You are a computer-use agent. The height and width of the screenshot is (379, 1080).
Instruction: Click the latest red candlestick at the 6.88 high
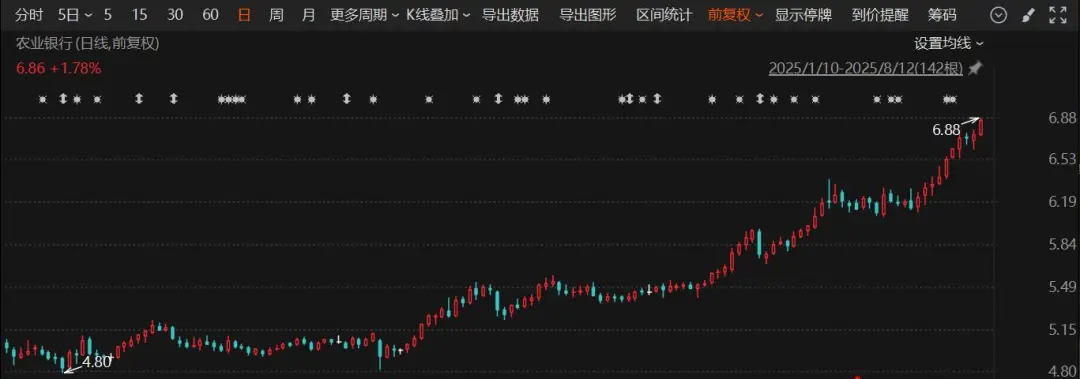click(x=980, y=127)
